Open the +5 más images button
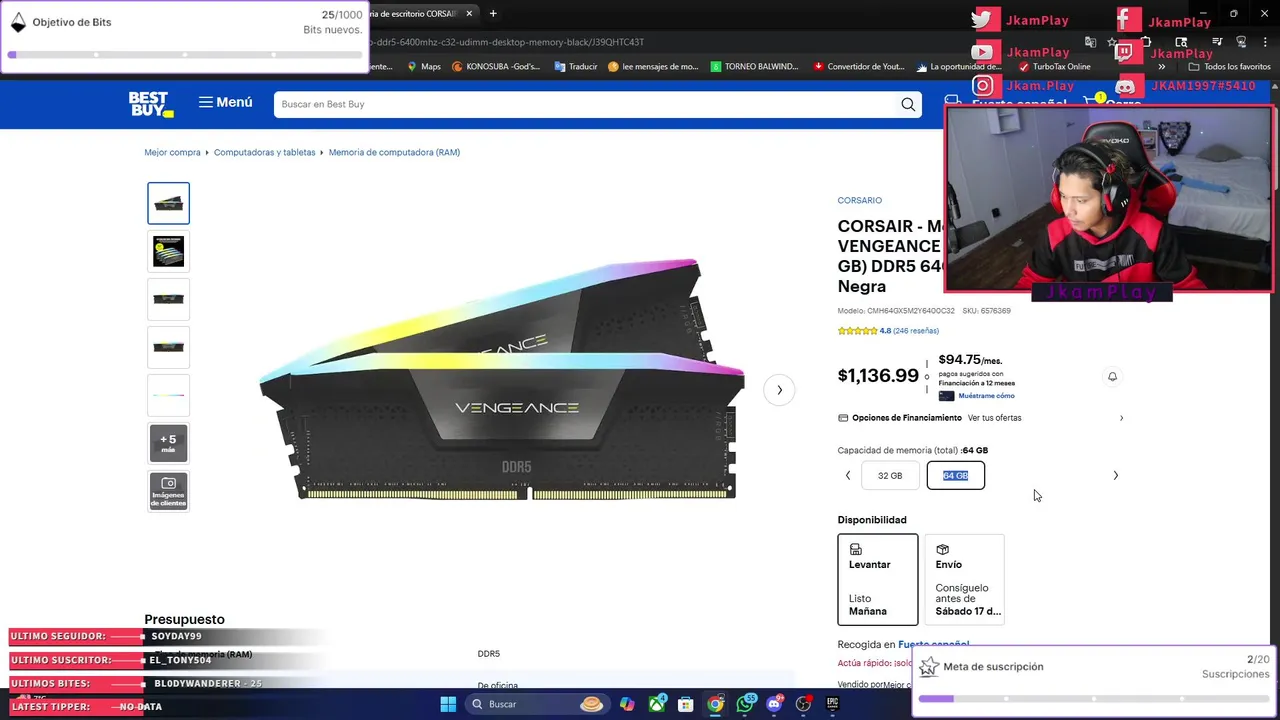The height and width of the screenshot is (720, 1280). click(168, 443)
